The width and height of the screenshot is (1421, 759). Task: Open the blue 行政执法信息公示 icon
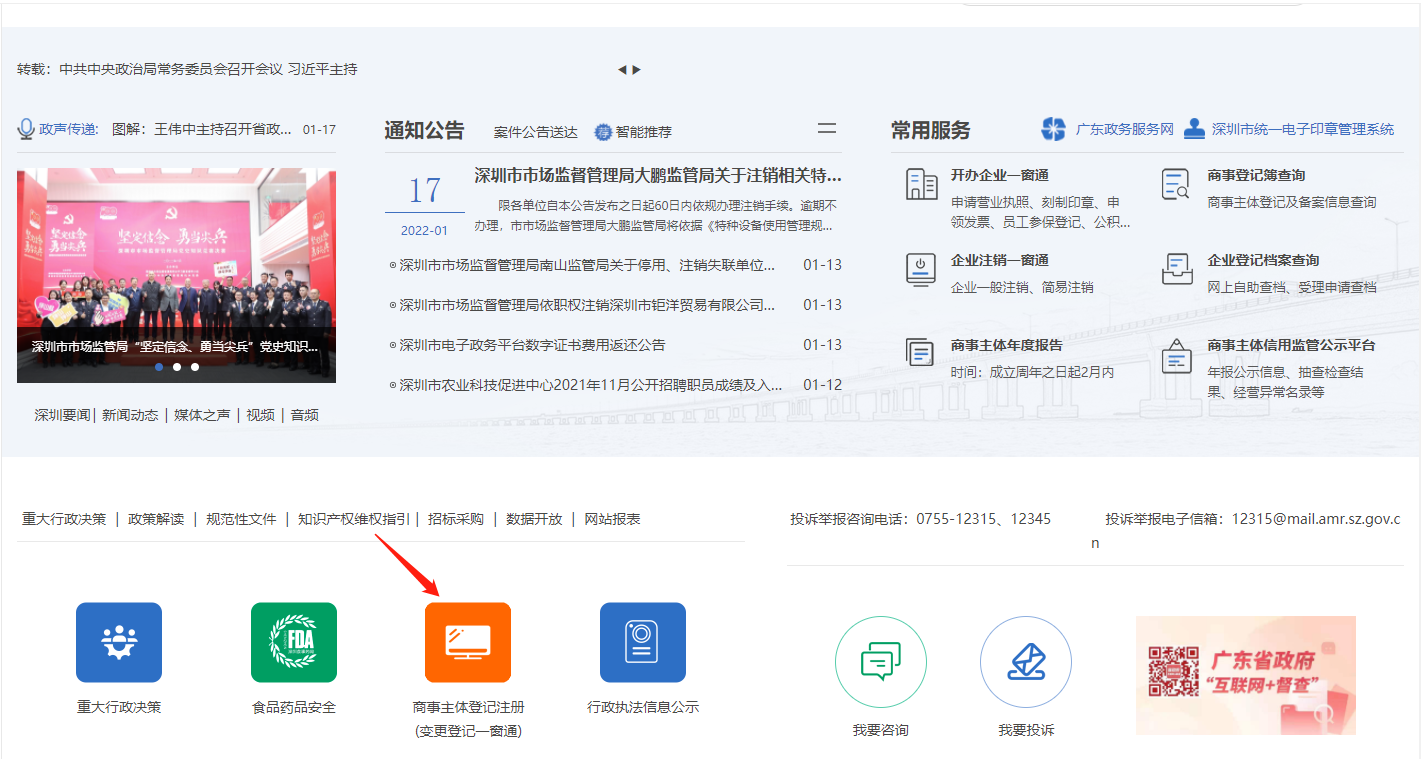click(x=642, y=642)
